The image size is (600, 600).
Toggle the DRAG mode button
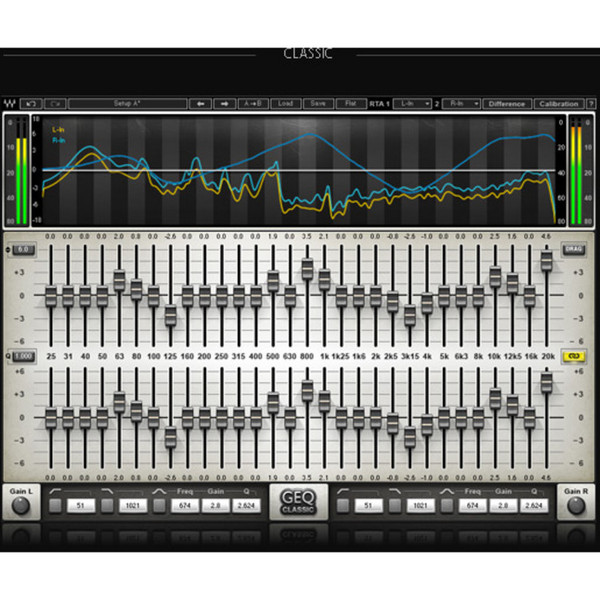click(573, 249)
